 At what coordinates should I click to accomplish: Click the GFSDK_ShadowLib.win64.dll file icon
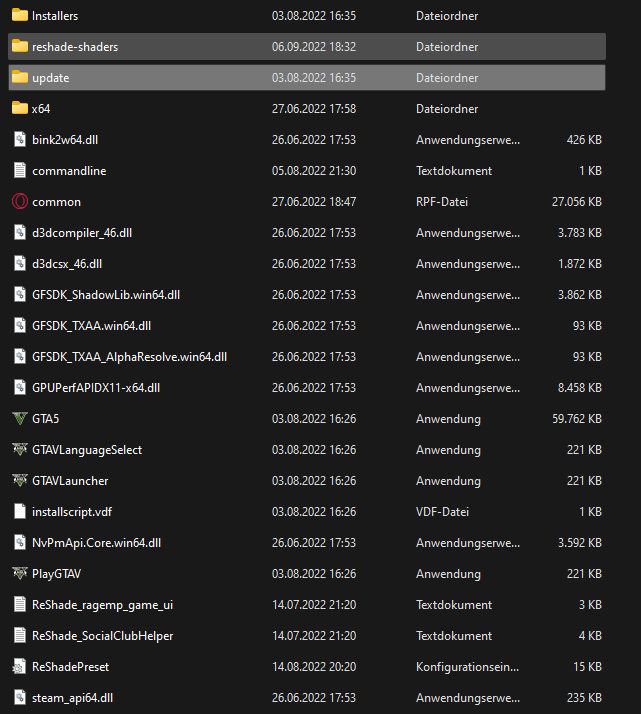pos(20,295)
